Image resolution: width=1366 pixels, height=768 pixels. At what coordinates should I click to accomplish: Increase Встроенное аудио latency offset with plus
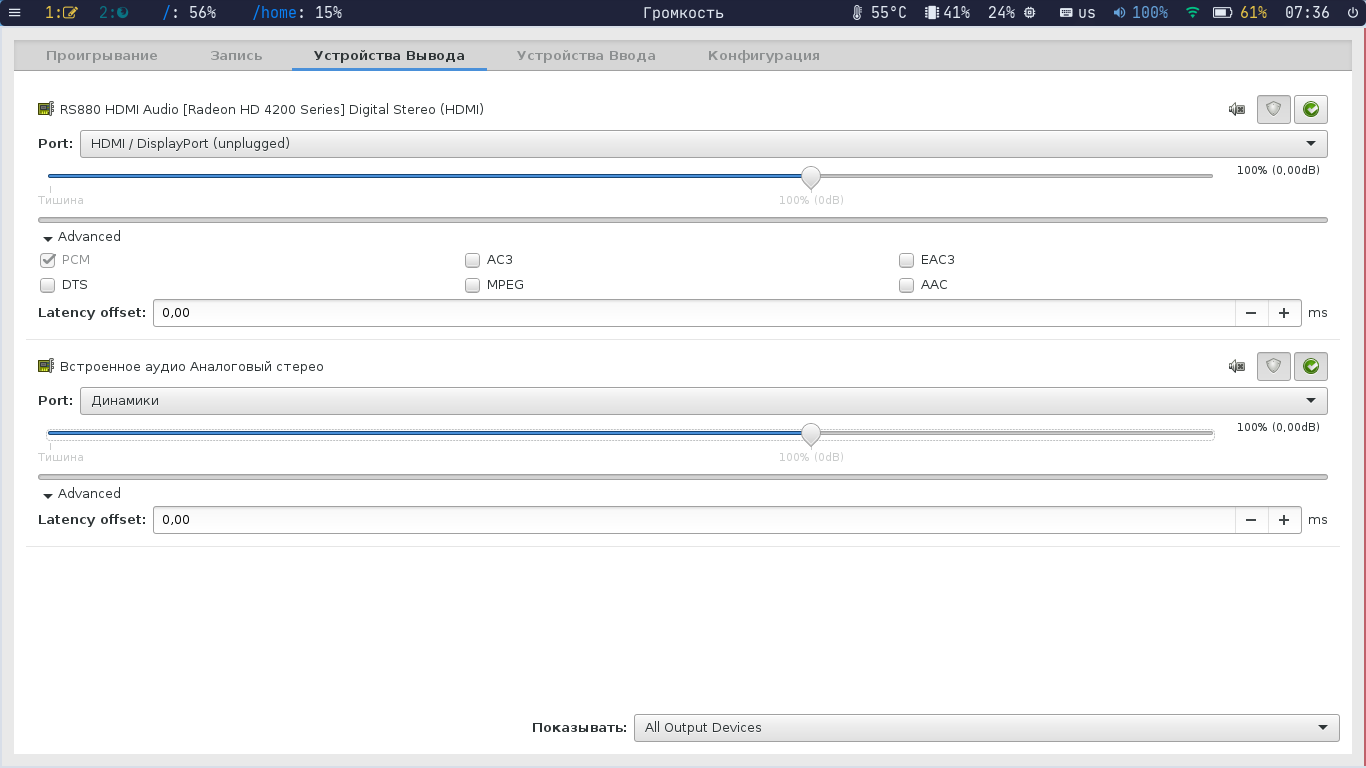1285,520
